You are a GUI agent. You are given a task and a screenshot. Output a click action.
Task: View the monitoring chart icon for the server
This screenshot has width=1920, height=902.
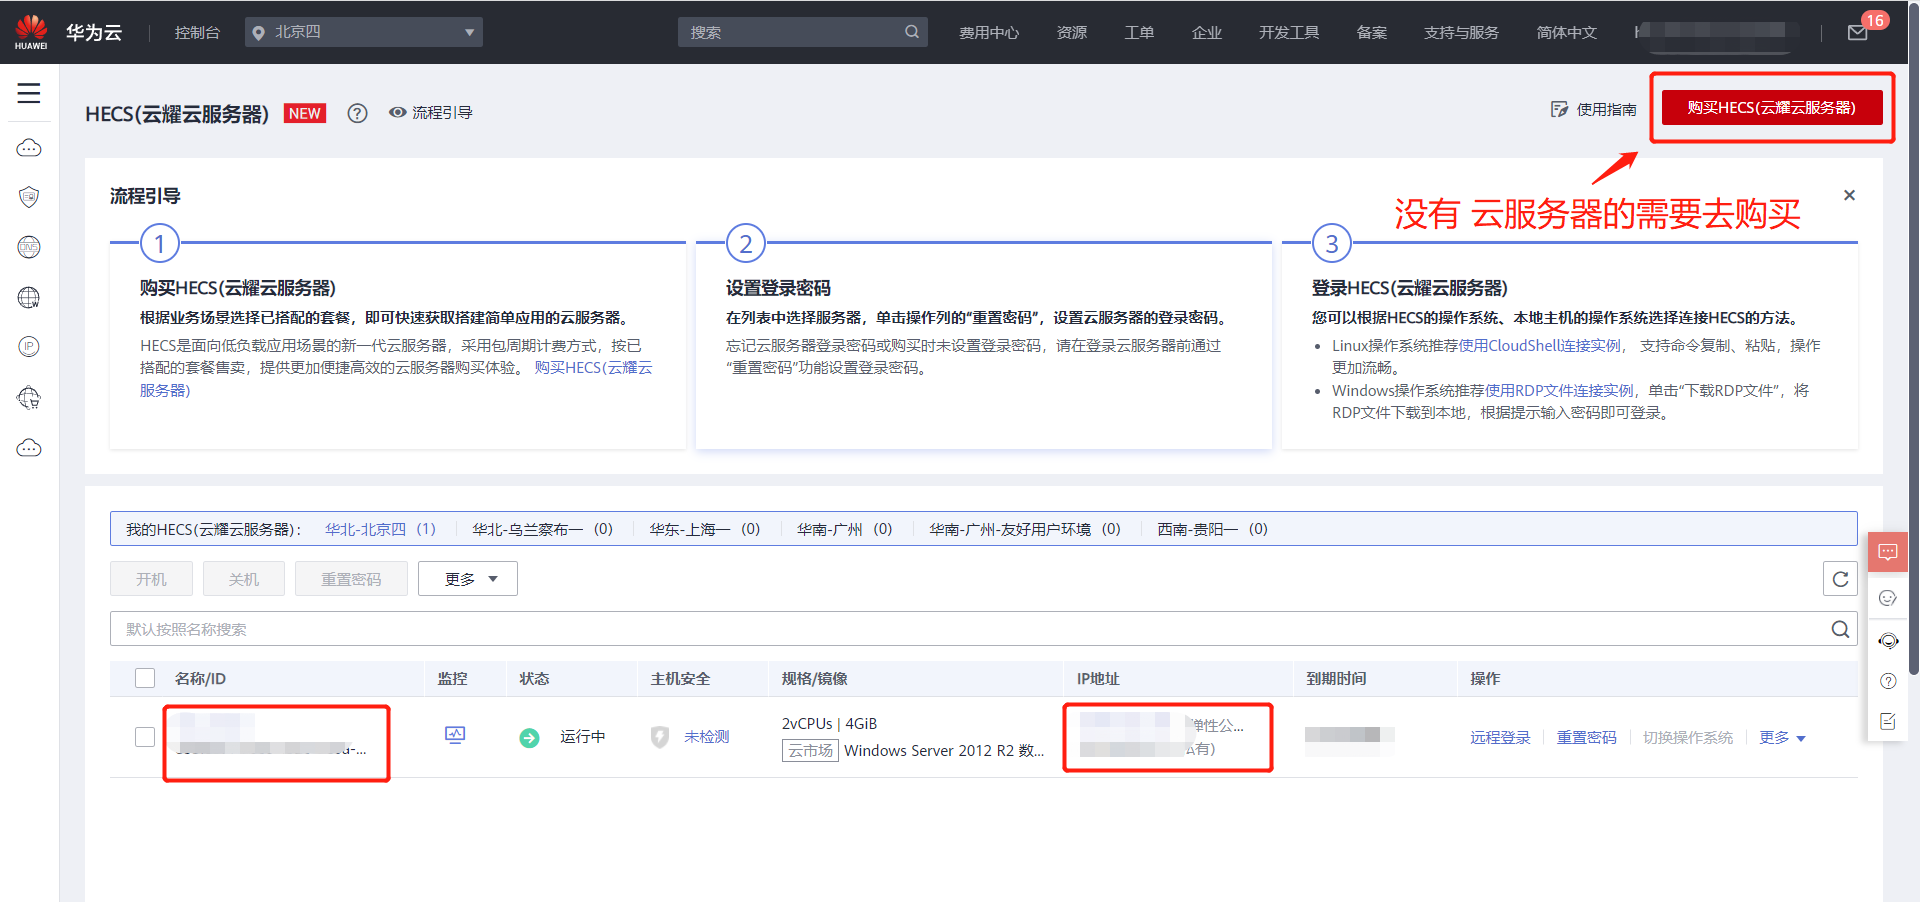click(x=455, y=736)
